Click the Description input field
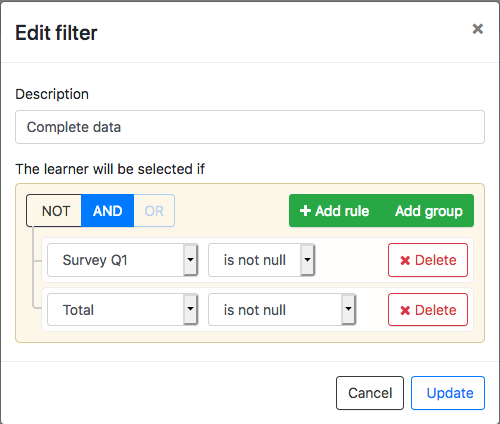 pos(250,127)
